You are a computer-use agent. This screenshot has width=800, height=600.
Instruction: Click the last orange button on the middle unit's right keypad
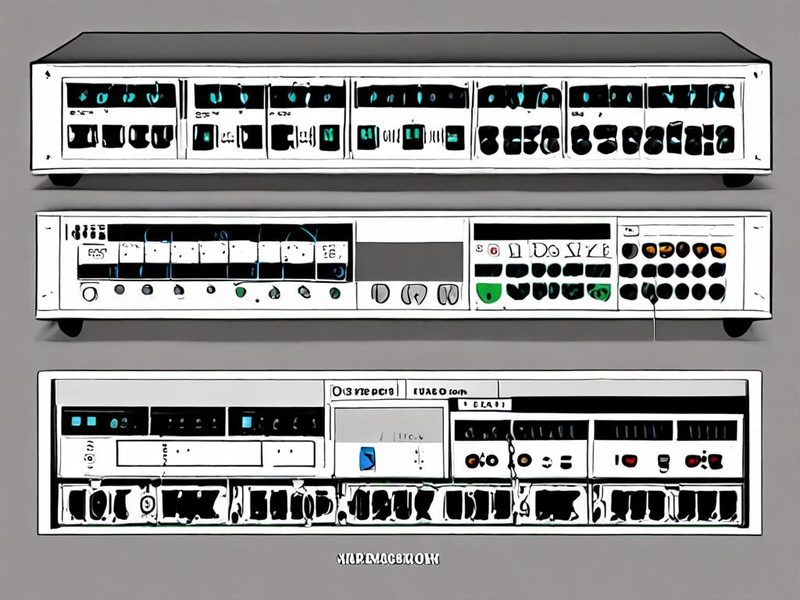(x=718, y=250)
